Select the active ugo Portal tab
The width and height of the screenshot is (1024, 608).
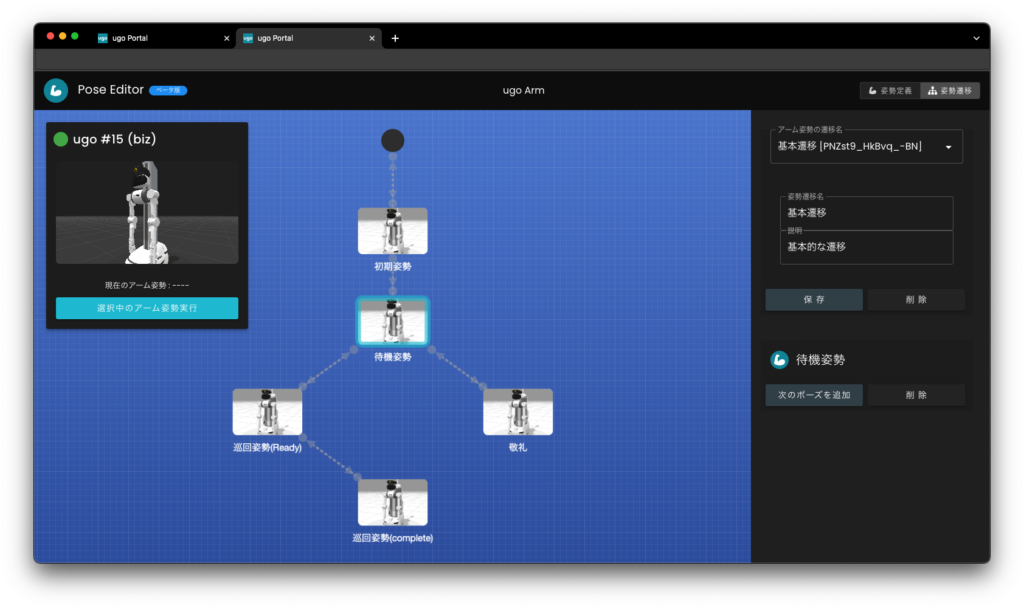[308, 39]
